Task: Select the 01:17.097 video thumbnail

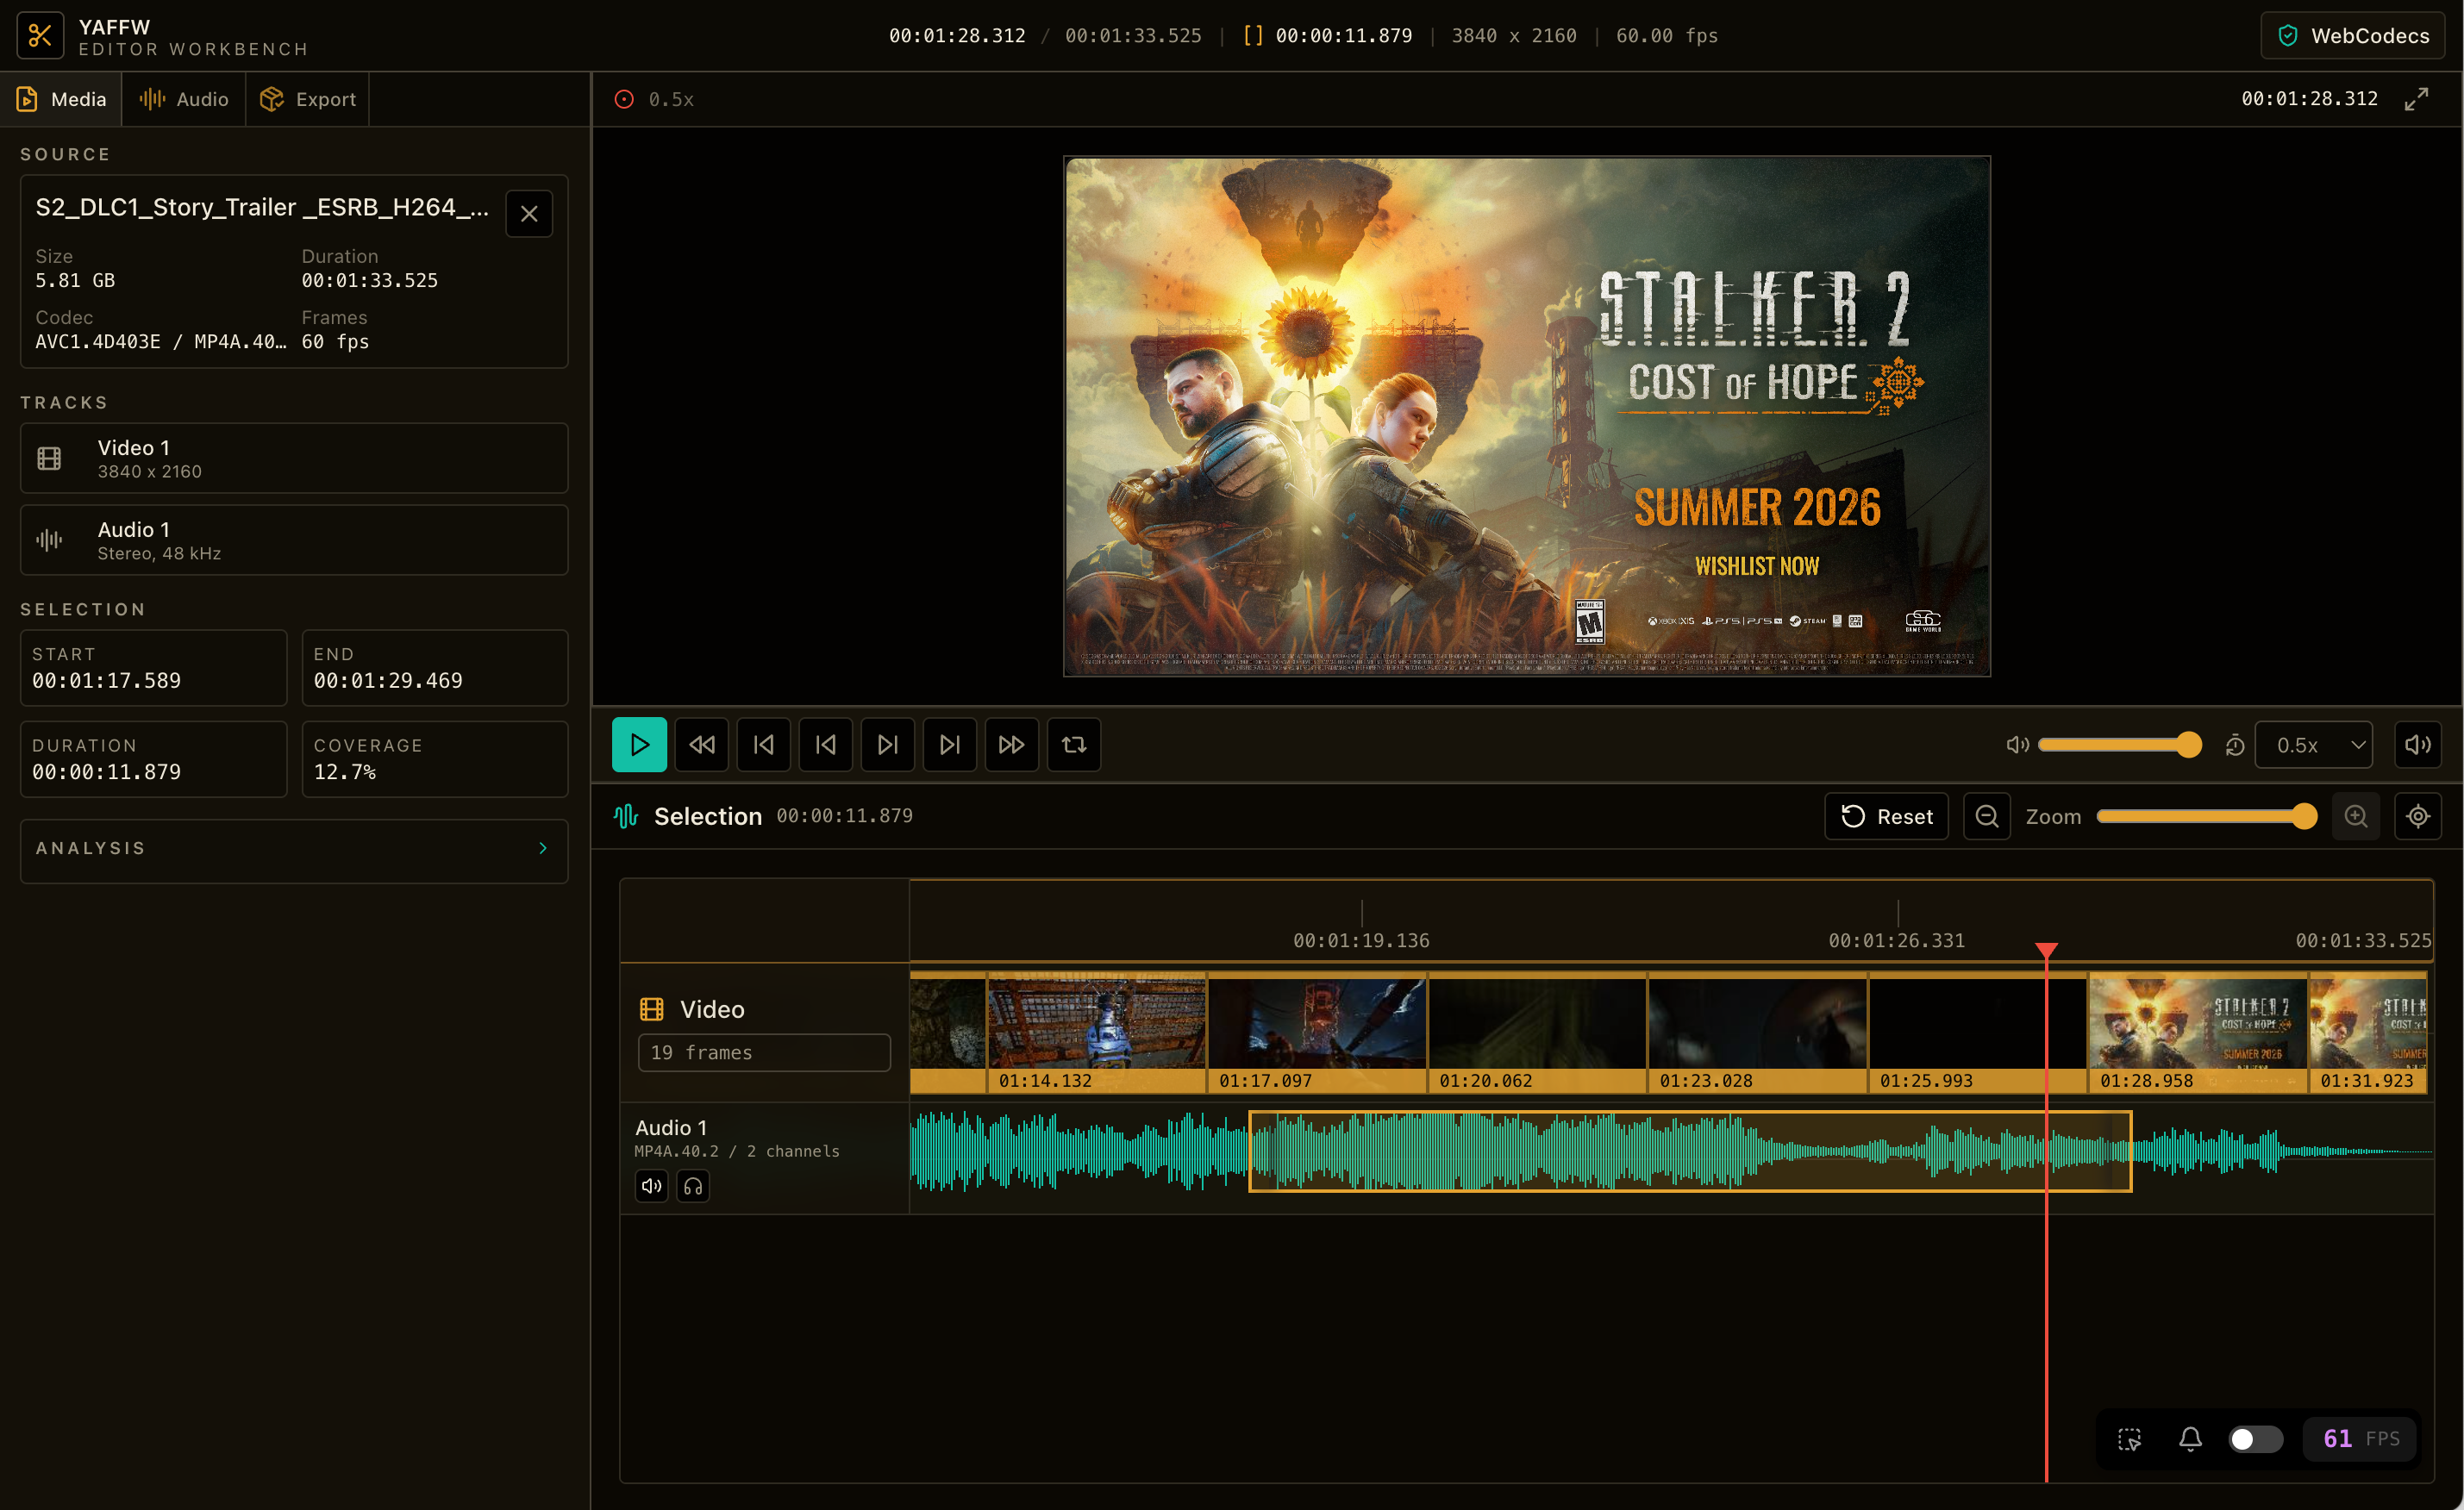Action: 1317,1032
